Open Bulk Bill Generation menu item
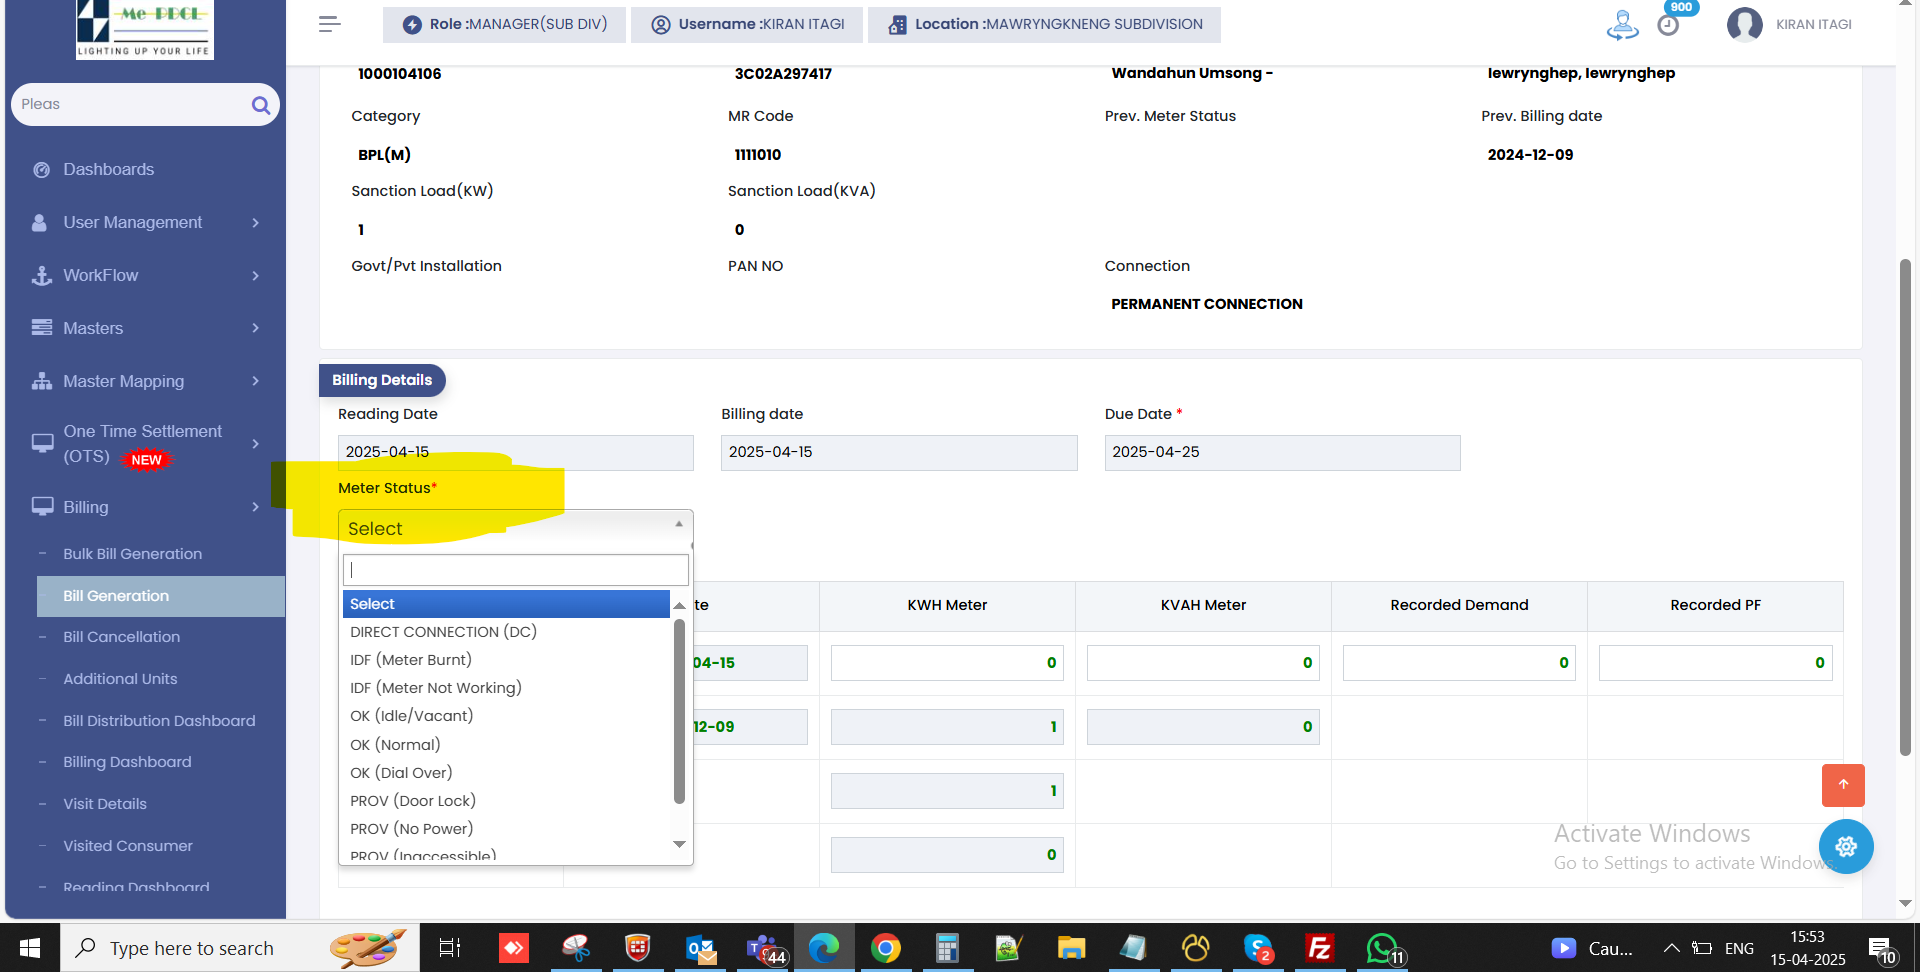 [x=132, y=554]
